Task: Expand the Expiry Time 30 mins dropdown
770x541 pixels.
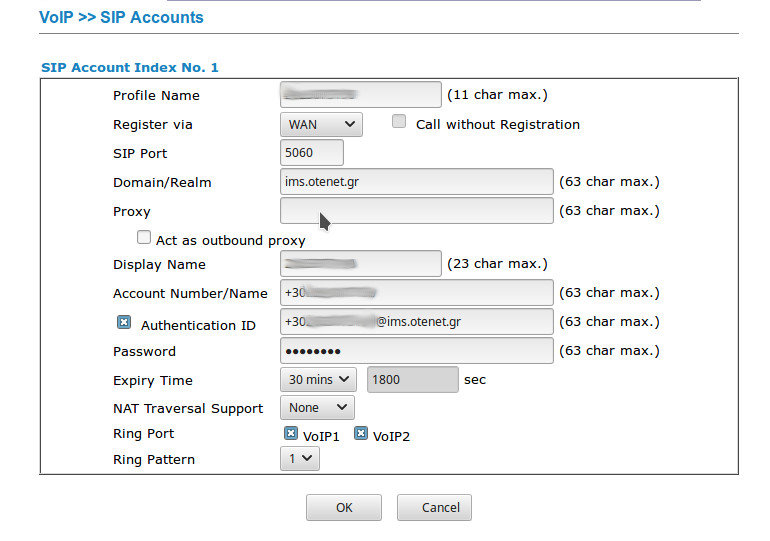Action: 319,380
